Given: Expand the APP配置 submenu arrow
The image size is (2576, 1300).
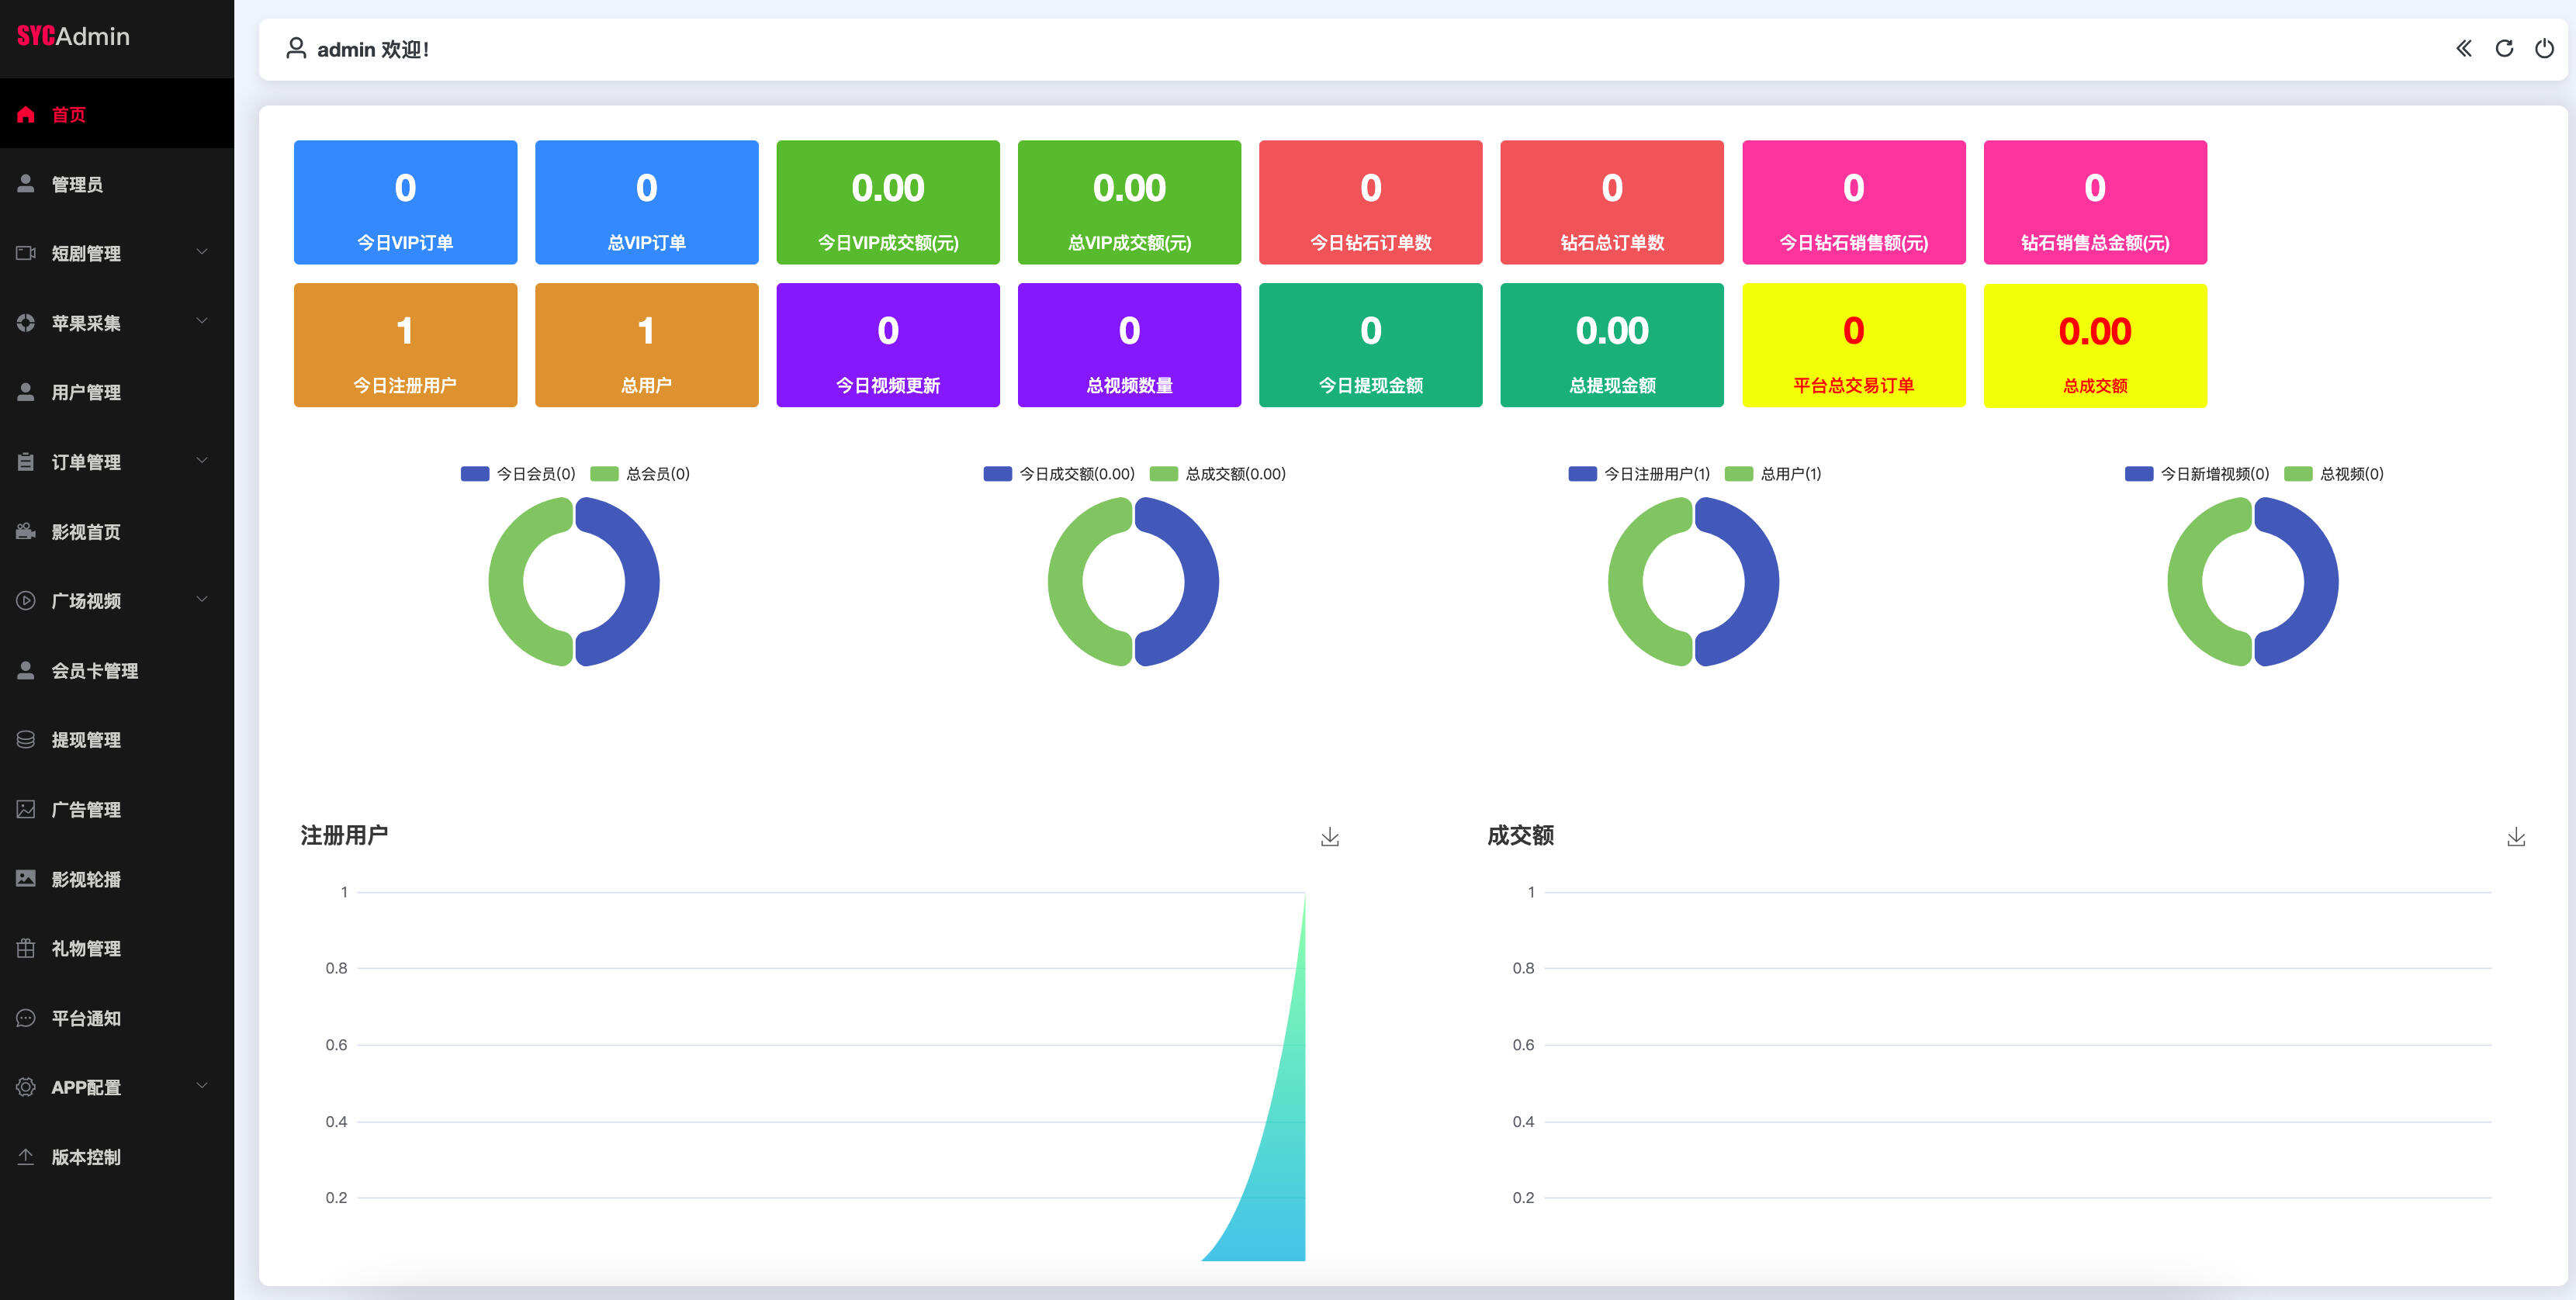Looking at the screenshot, I should [x=202, y=1086].
